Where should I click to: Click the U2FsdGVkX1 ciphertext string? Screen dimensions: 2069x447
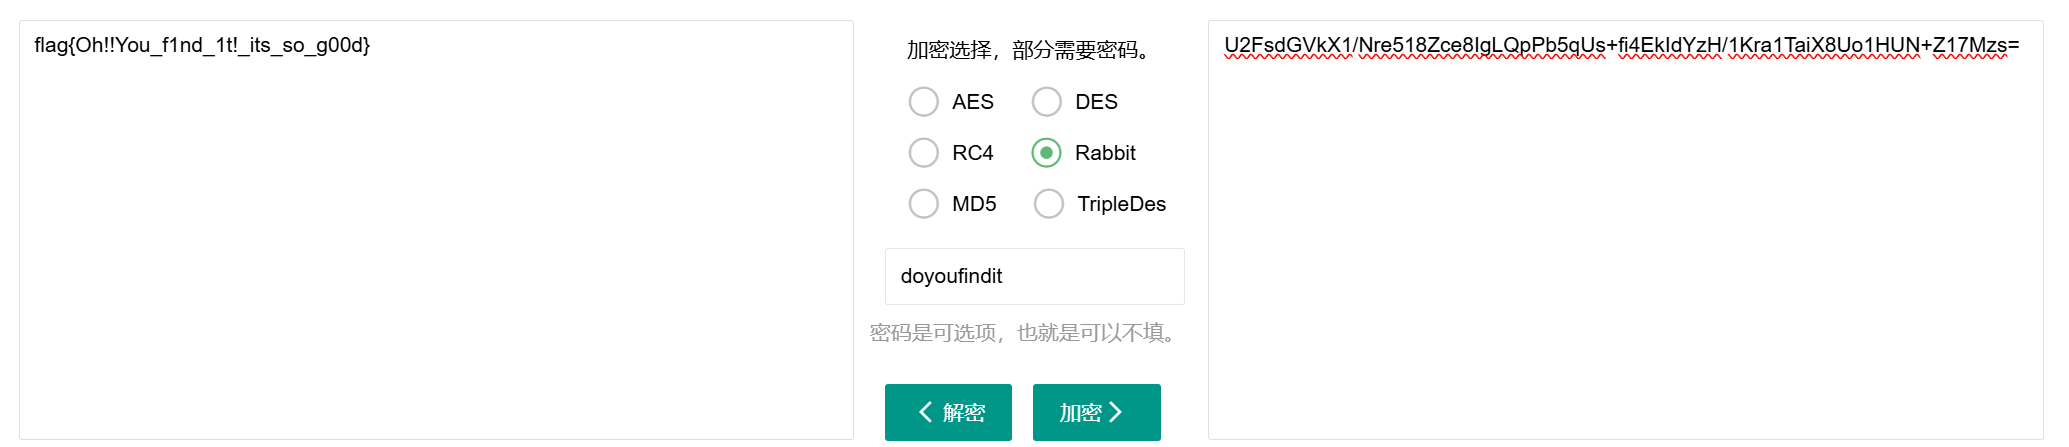coord(1621,45)
